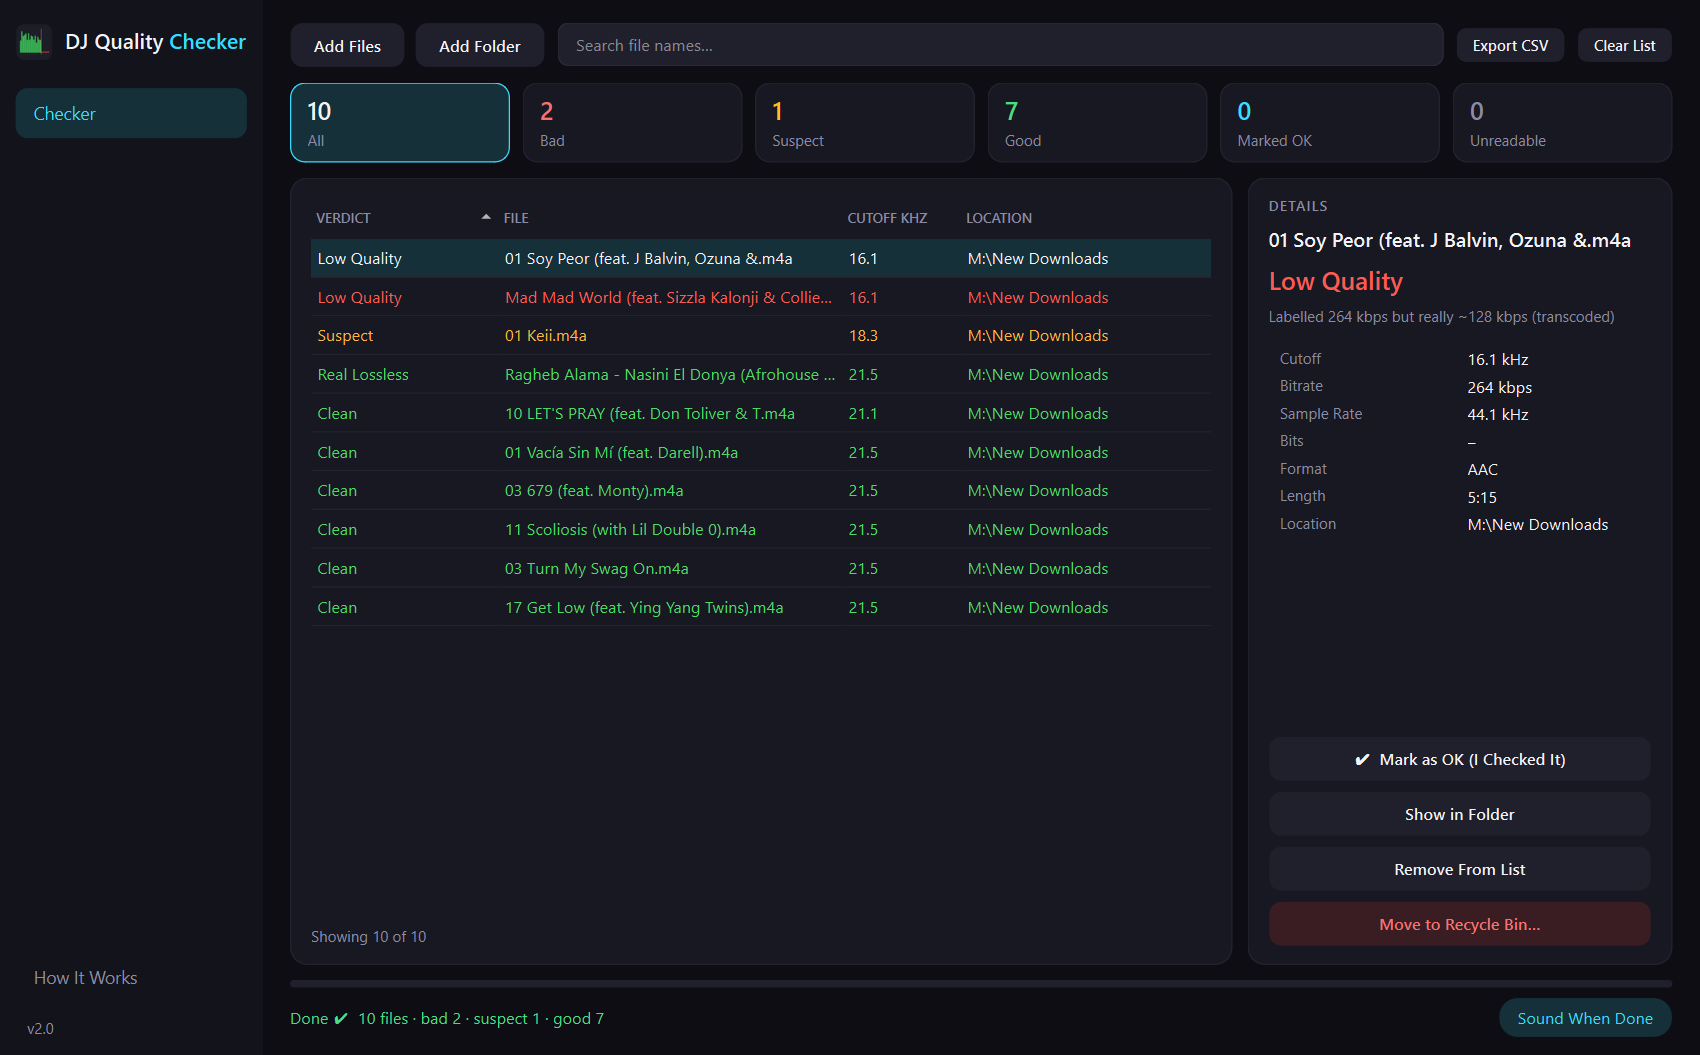This screenshot has height=1055, width=1700.
Task: Open the Checker sidebar tab
Action: pyautogui.click(x=131, y=113)
